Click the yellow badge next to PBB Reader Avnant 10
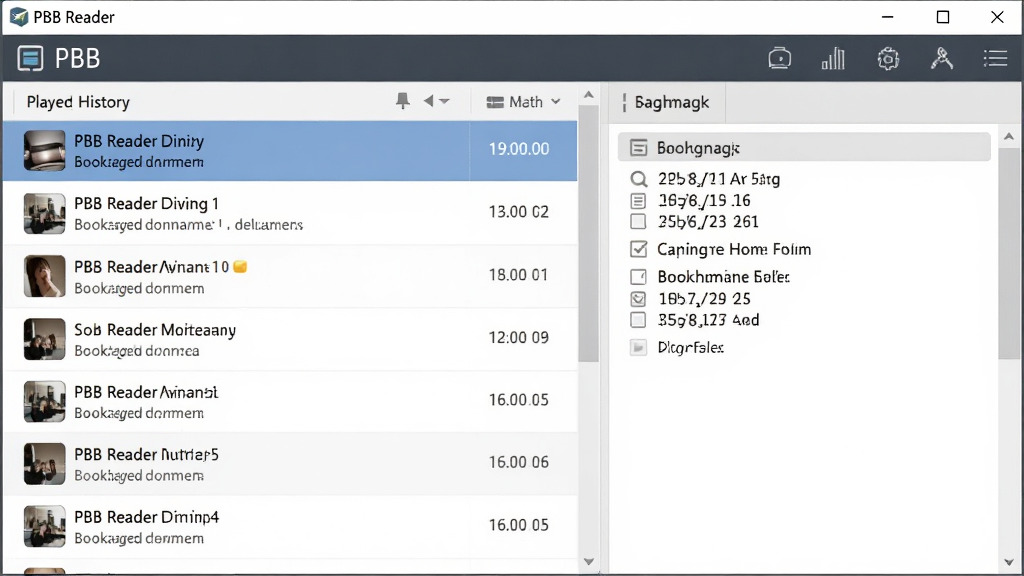Viewport: 1024px width, 576px height. 240,266
